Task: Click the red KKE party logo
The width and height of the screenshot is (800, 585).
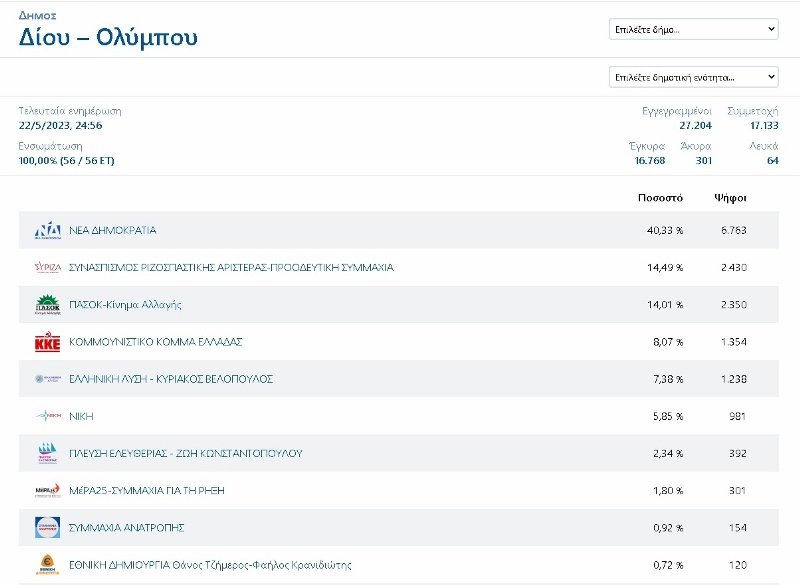Action: coord(47,342)
